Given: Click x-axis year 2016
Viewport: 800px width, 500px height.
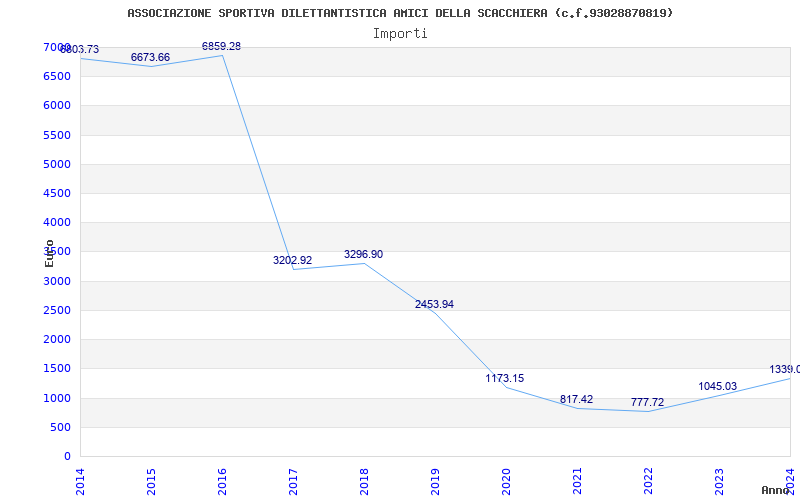Looking at the screenshot, I should click(x=222, y=481).
